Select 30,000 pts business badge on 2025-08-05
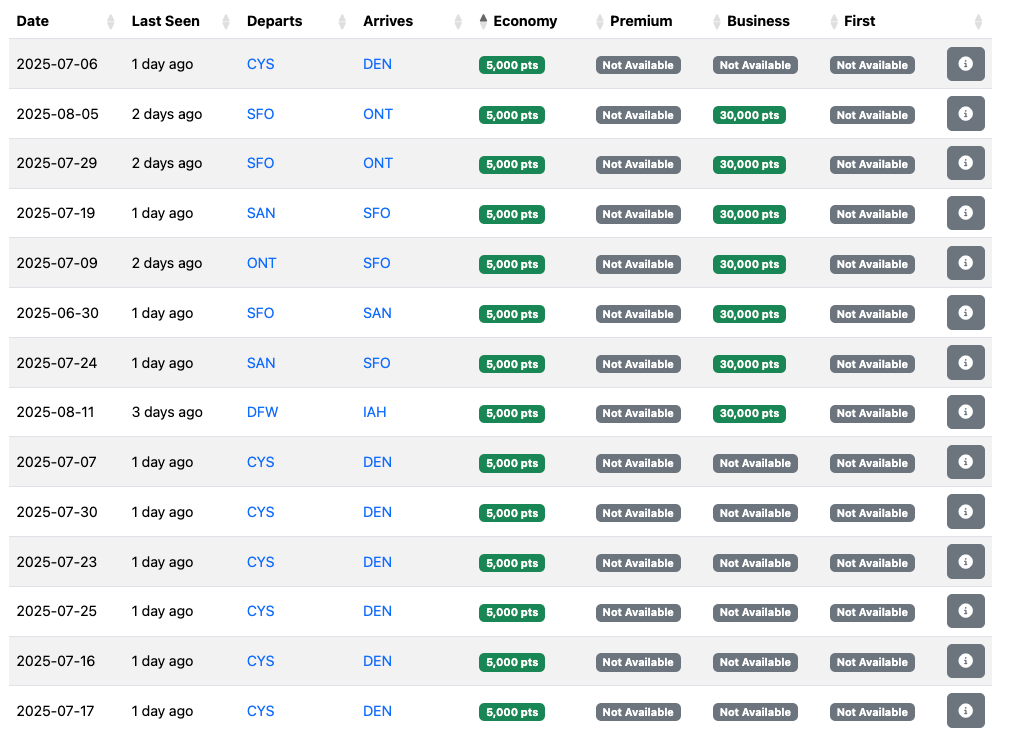Screen dimensions: 1009x735 749,115
